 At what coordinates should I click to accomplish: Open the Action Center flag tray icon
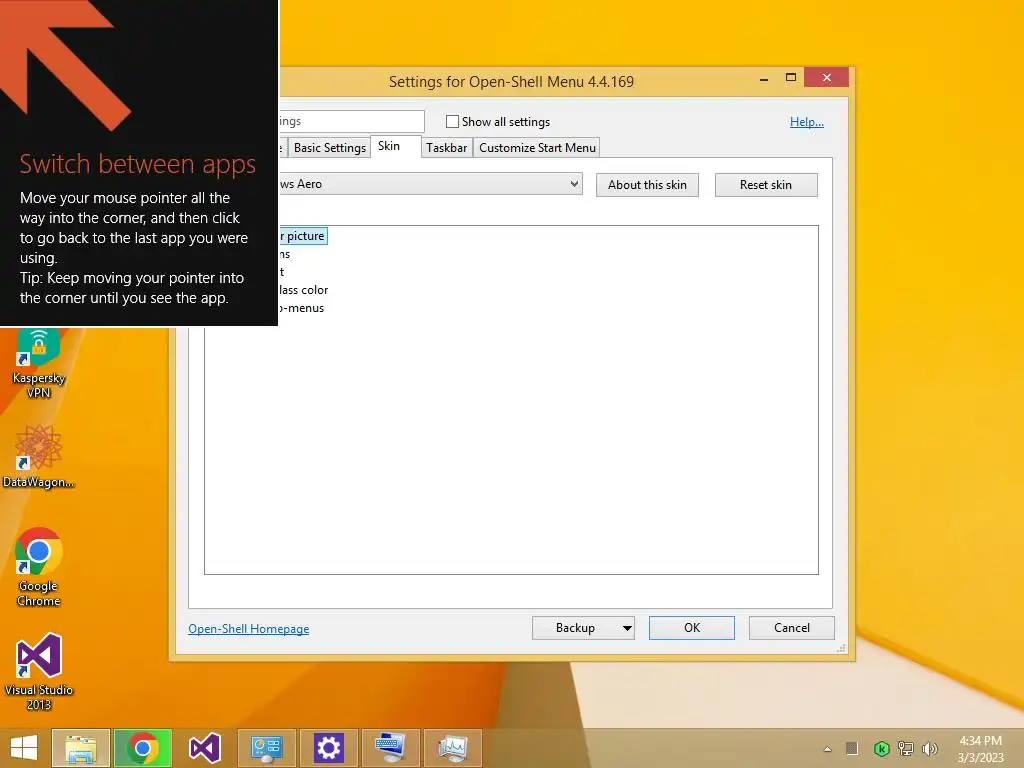(x=852, y=748)
